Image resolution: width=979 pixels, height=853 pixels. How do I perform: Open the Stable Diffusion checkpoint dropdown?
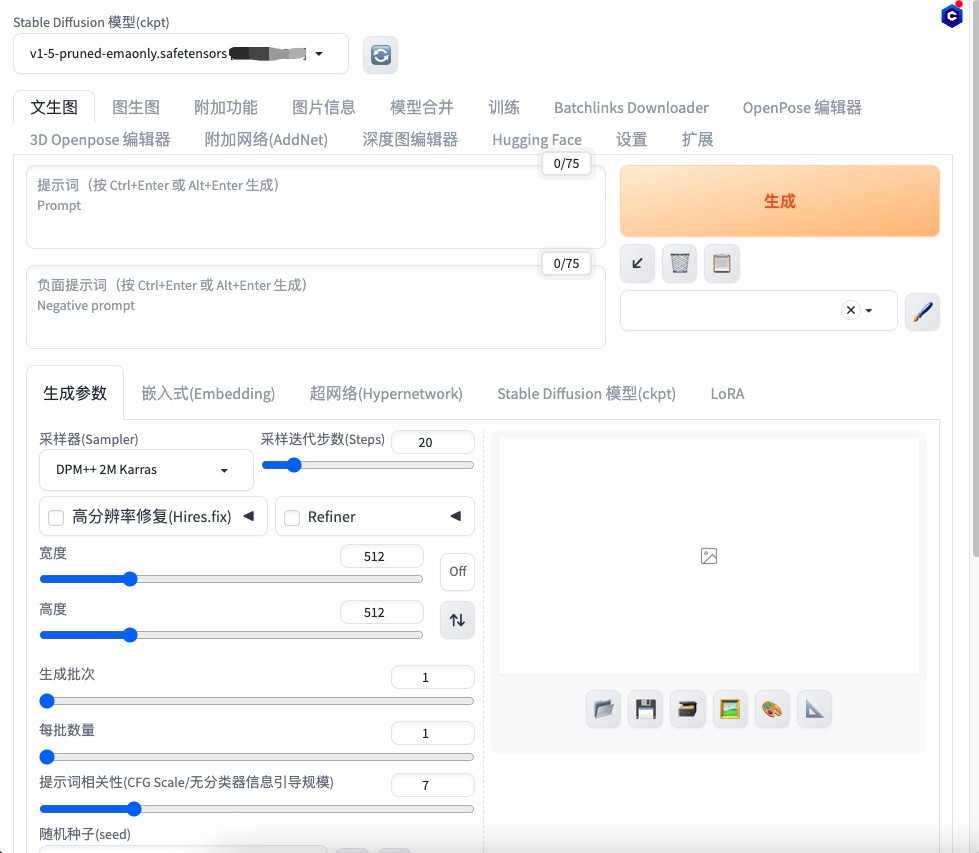coord(181,54)
